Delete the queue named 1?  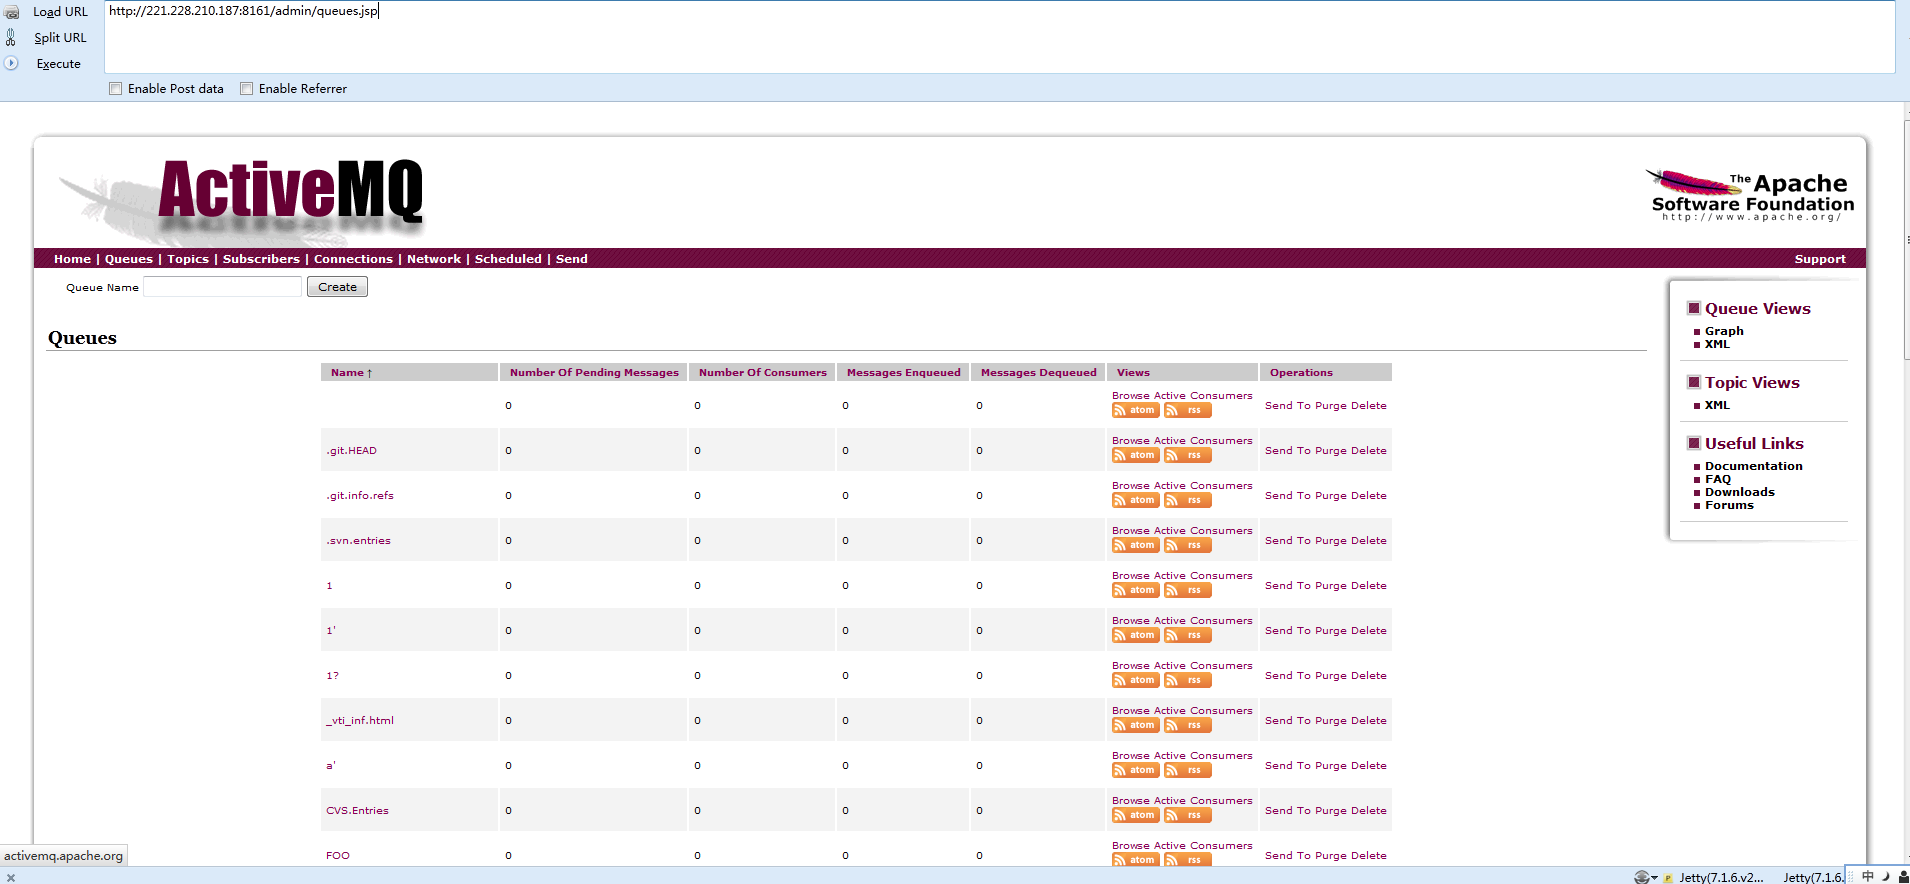(1369, 676)
